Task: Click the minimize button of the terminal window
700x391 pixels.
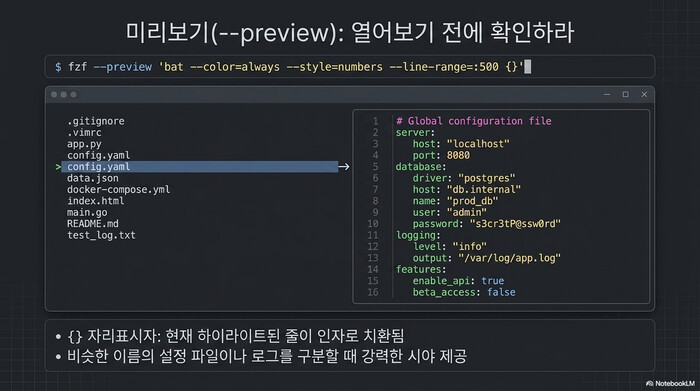Action: click(607, 95)
